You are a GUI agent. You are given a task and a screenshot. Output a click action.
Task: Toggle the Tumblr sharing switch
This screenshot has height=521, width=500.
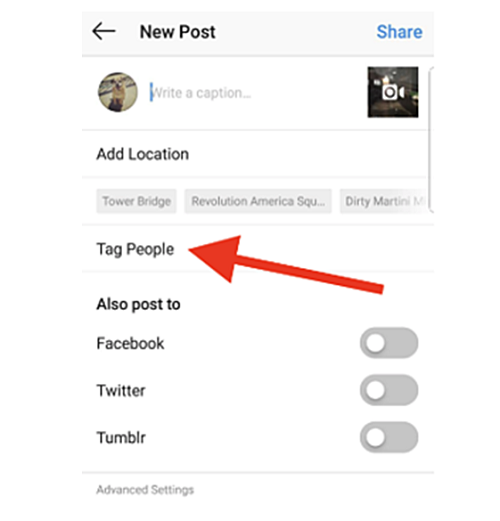[x=389, y=437]
